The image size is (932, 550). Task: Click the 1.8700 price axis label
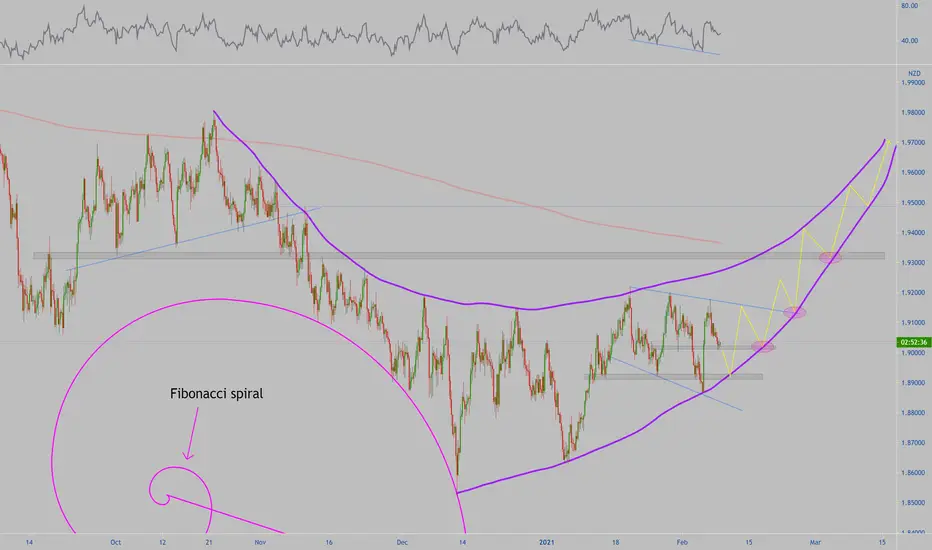tap(913, 443)
